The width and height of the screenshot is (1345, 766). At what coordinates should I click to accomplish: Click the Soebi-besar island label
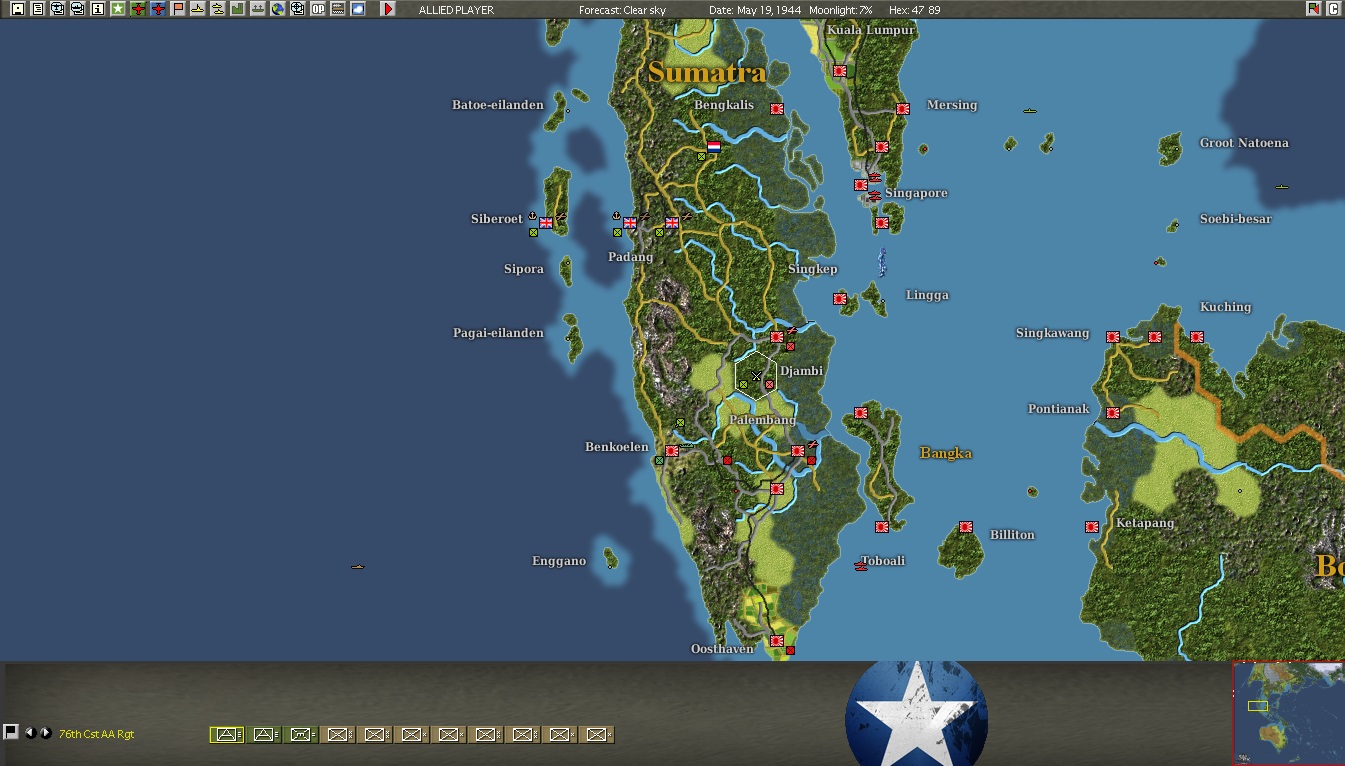1236,219
